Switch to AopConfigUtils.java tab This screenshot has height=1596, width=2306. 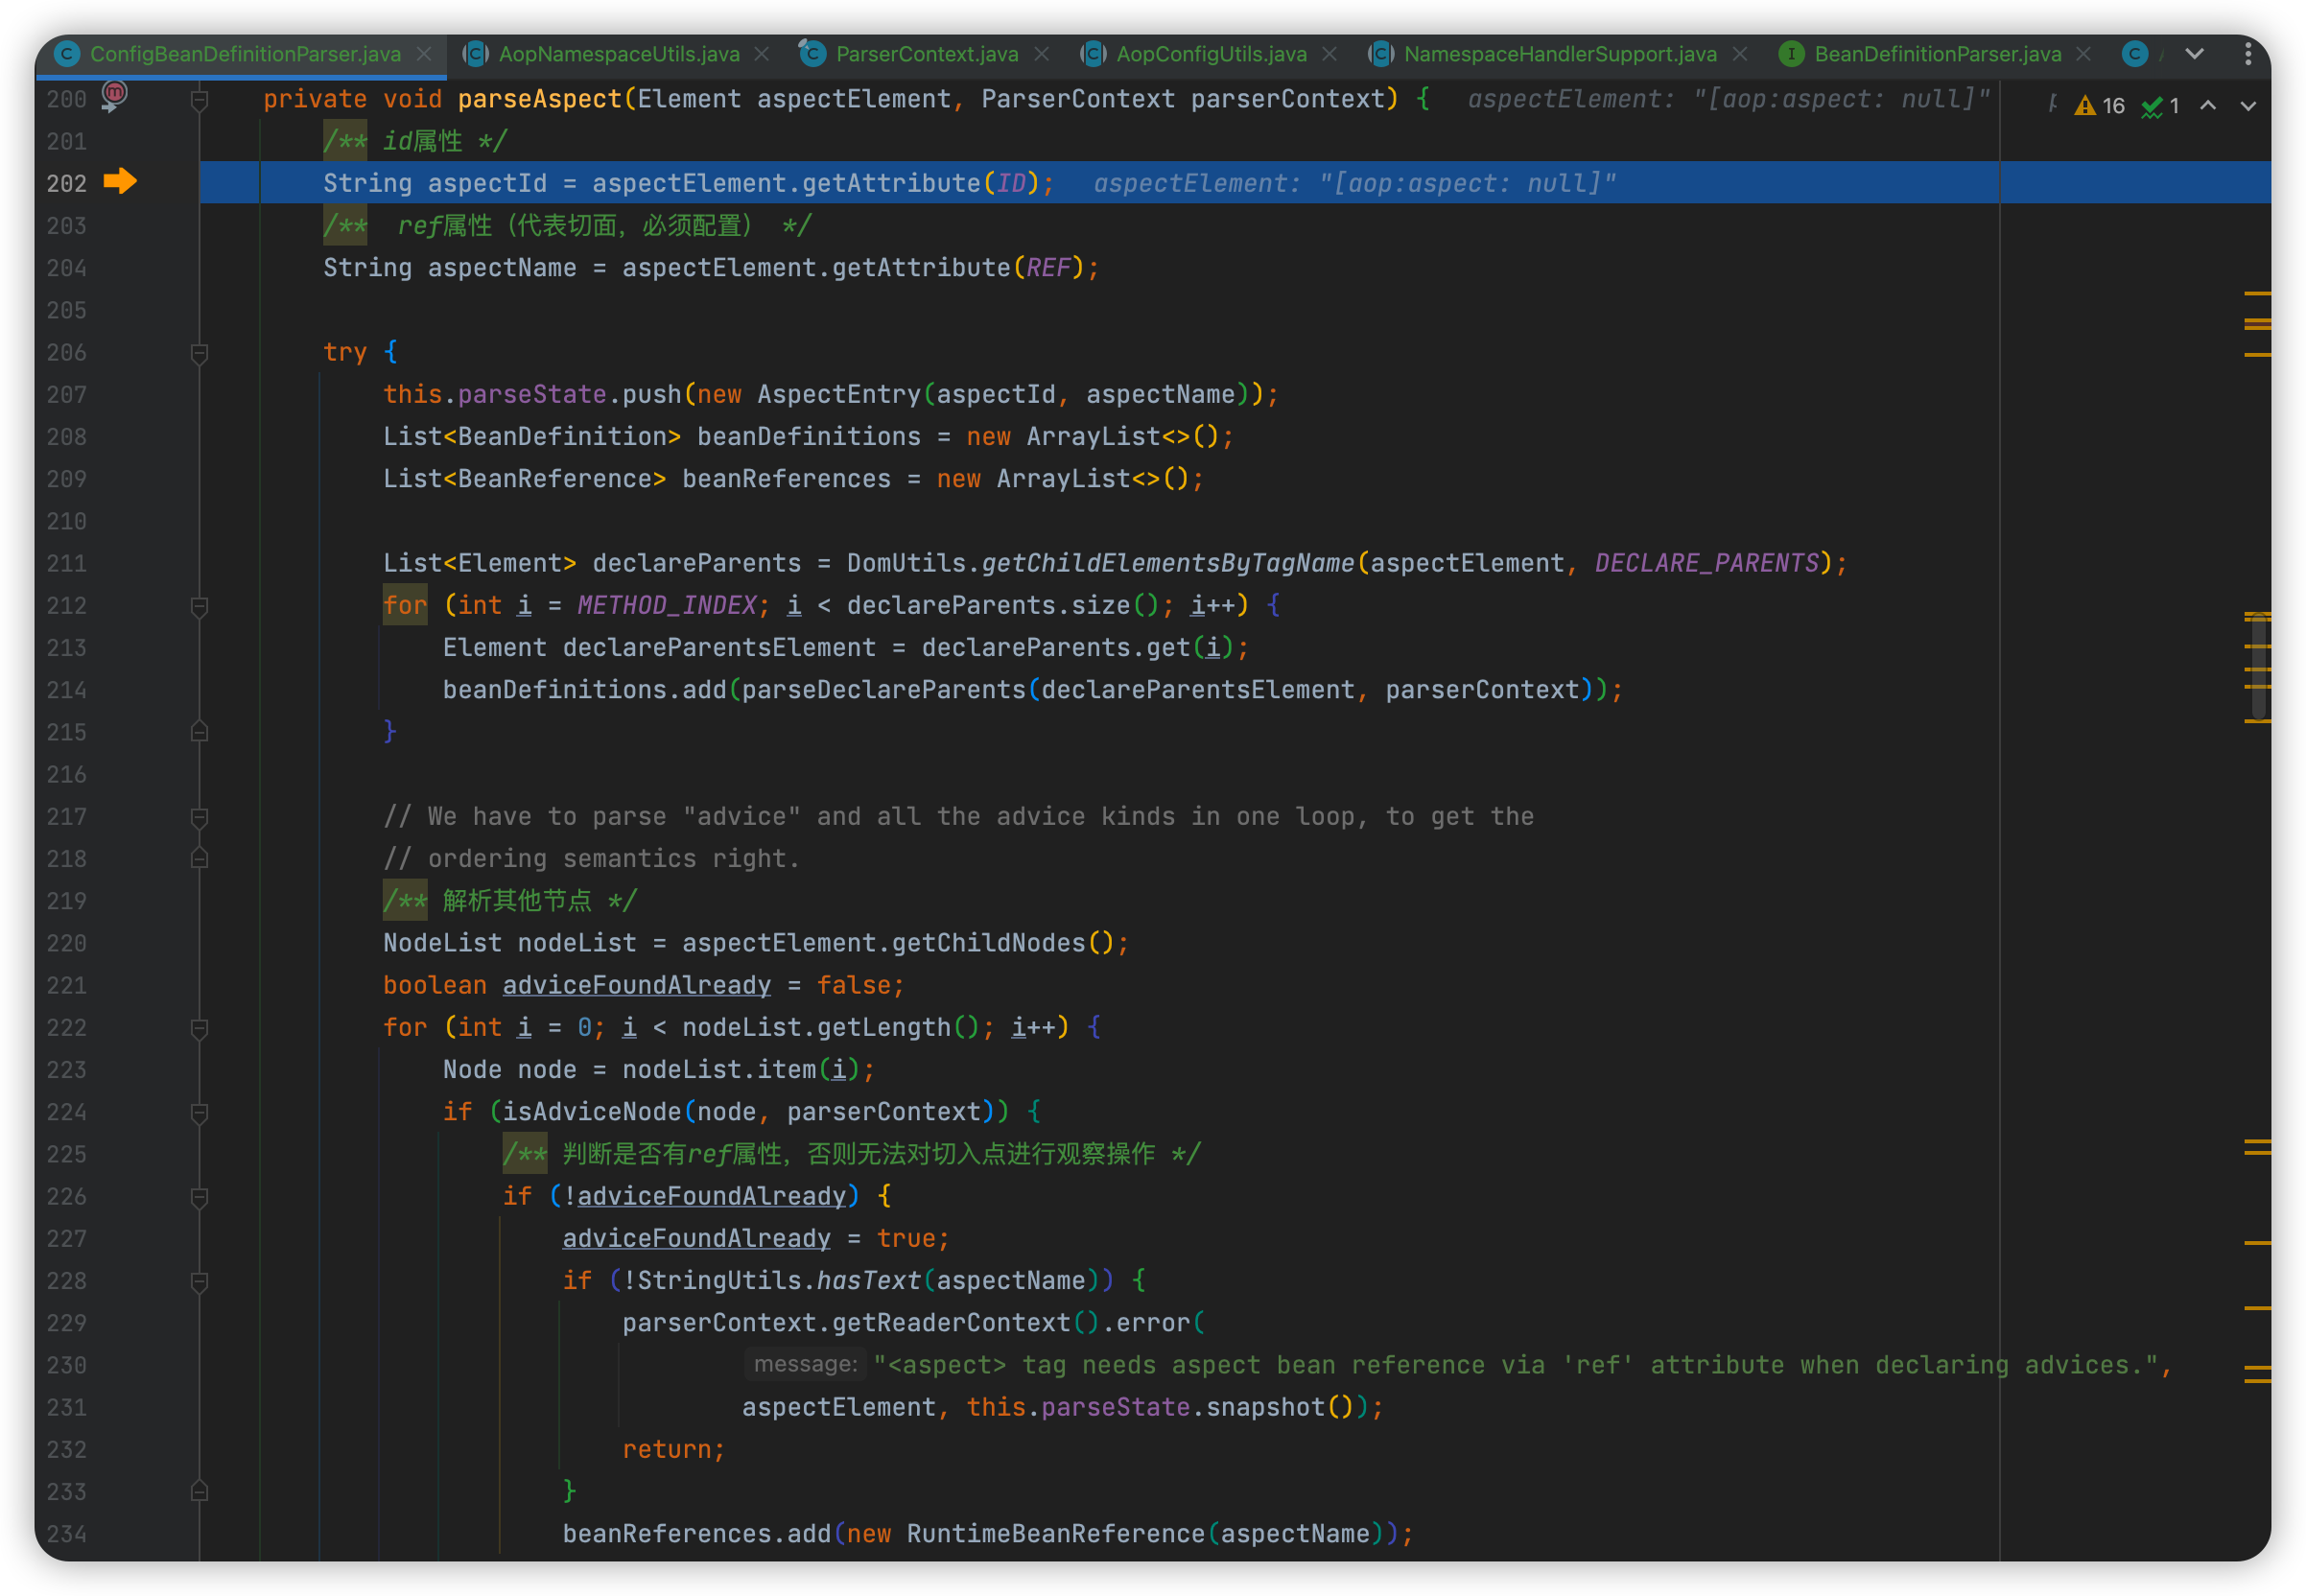[x=1210, y=54]
